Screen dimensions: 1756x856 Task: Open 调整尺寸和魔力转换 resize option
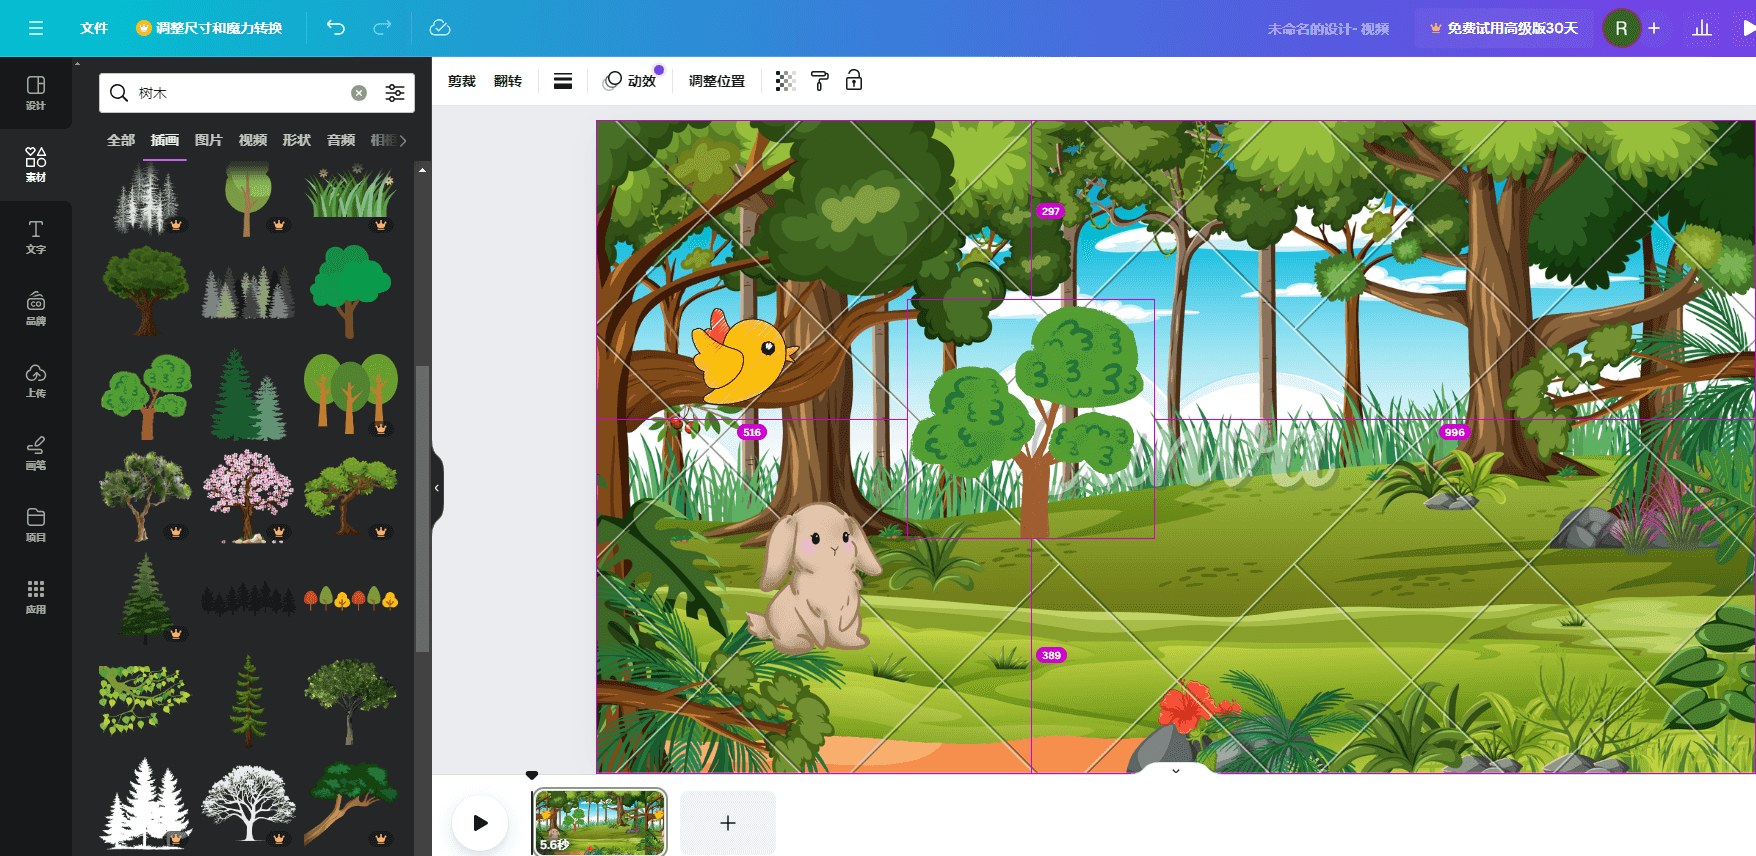pyautogui.click(x=209, y=28)
